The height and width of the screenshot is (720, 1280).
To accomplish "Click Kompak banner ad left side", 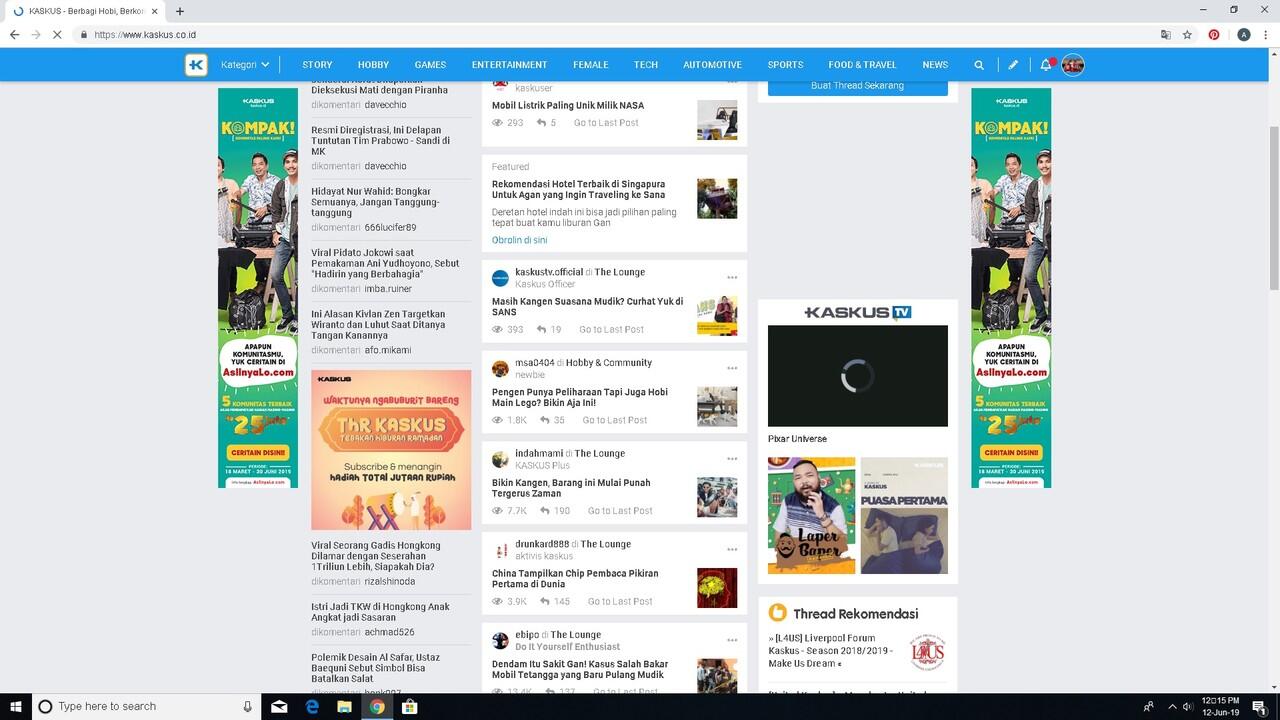I will [x=258, y=288].
